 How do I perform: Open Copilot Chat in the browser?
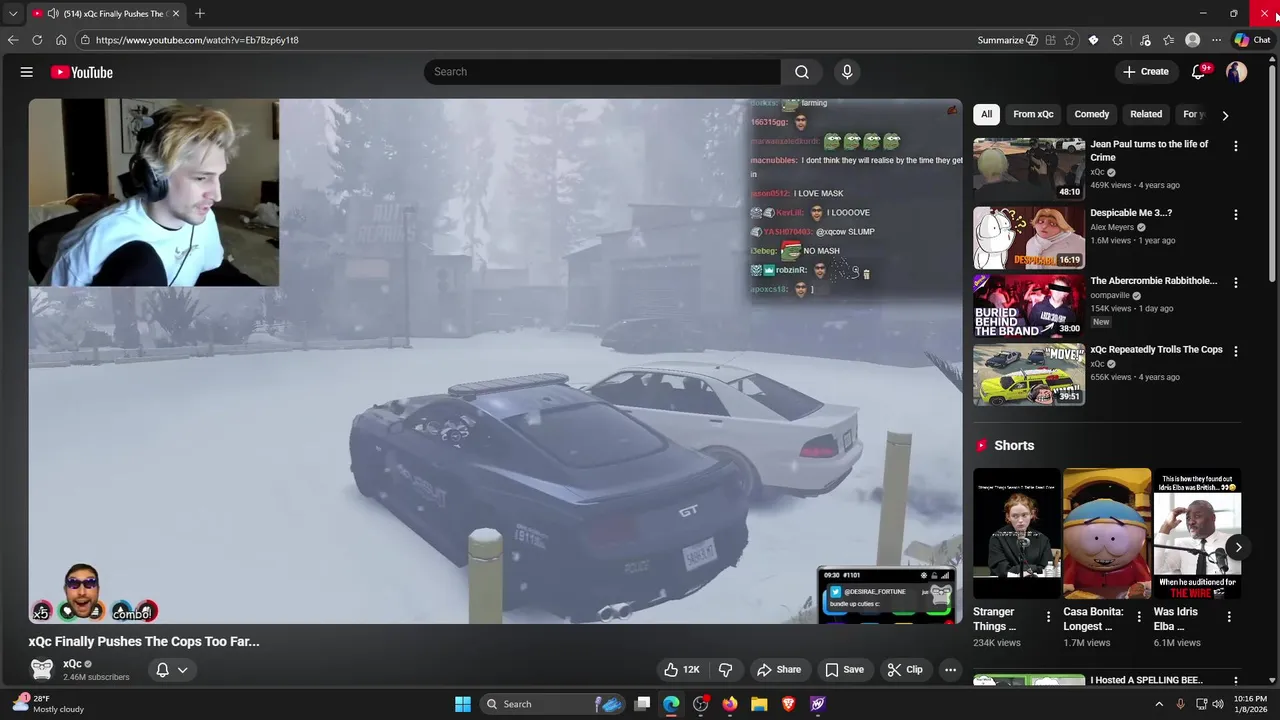tap(1252, 40)
